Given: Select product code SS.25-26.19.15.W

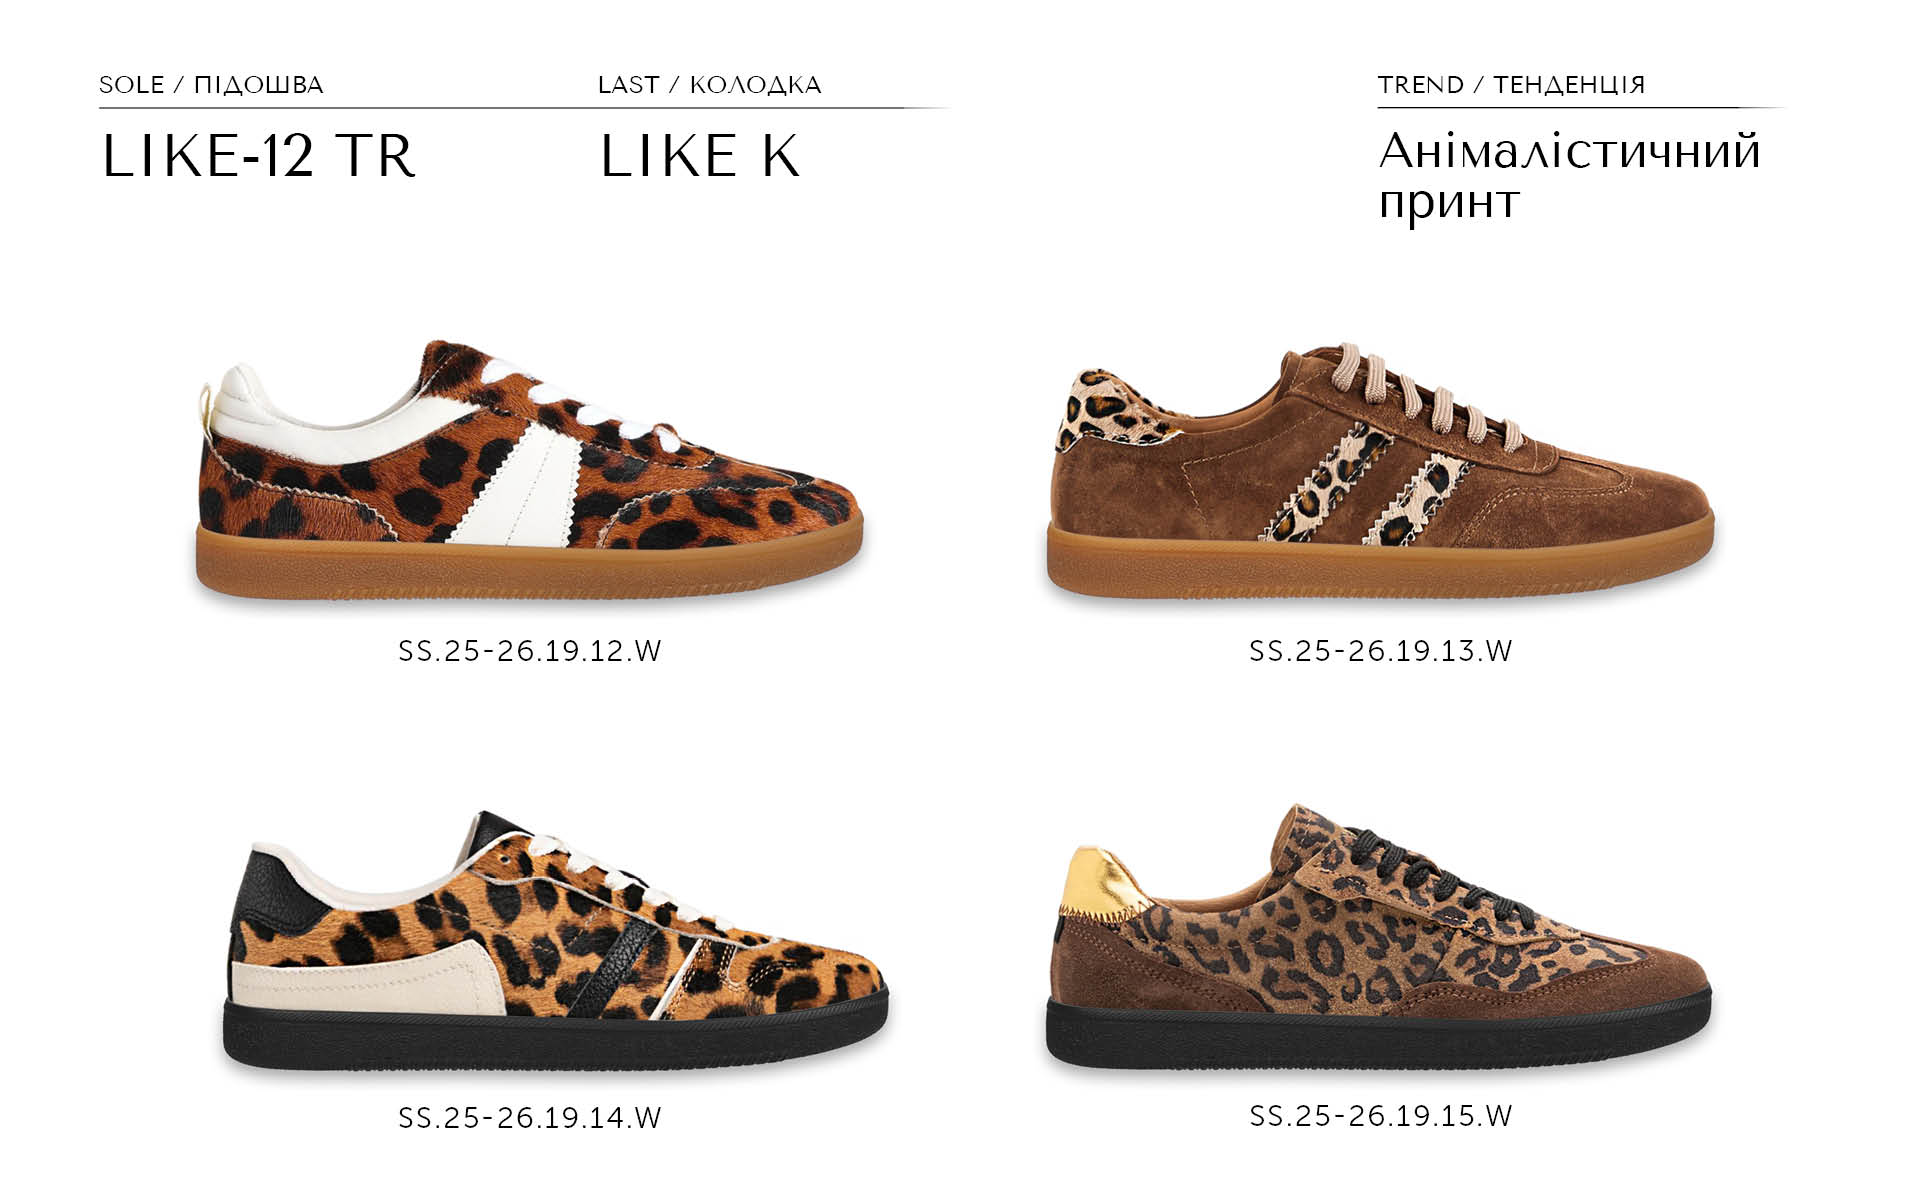Looking at the screenshot, I should [1380, 1115].
